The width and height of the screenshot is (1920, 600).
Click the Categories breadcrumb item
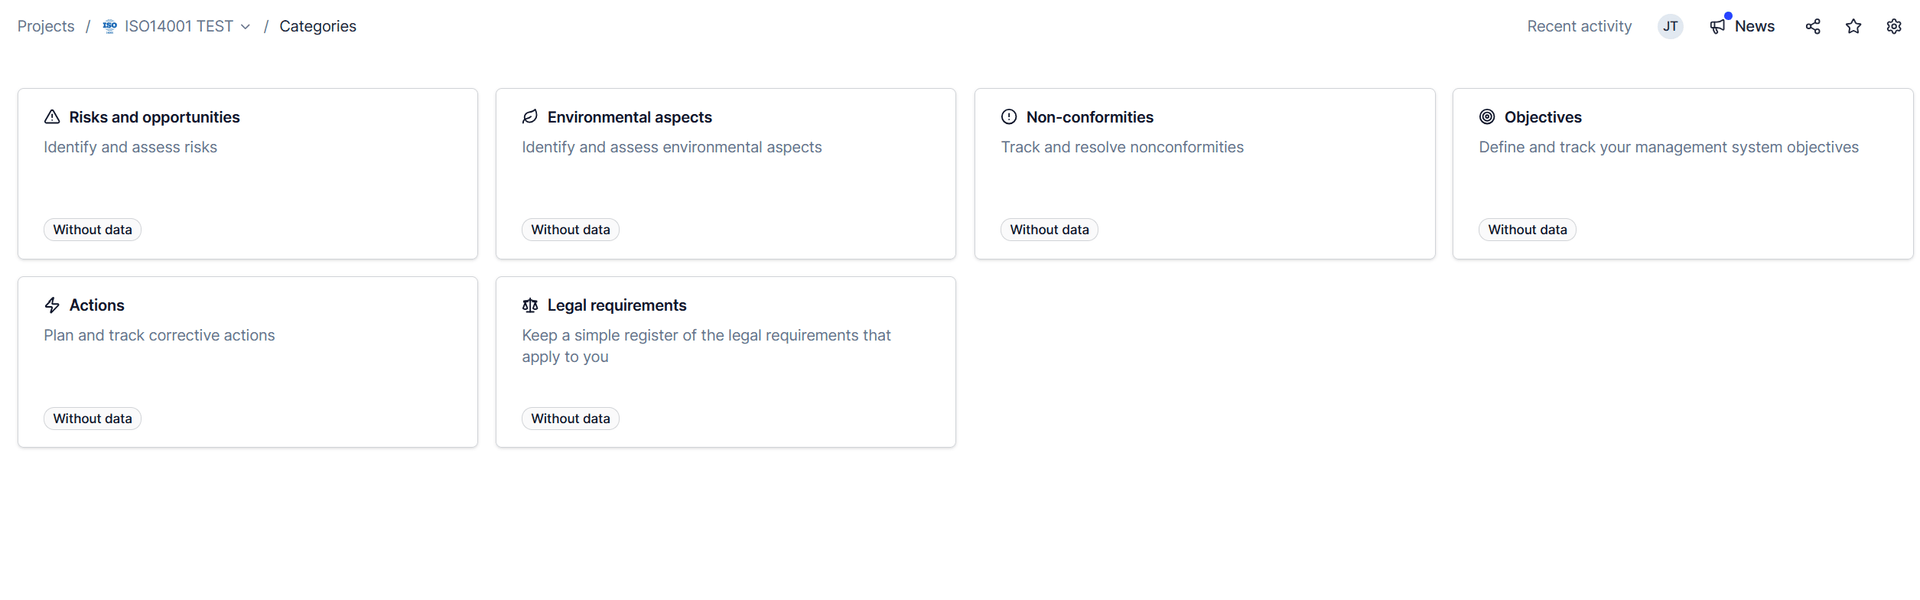[318, 27]
